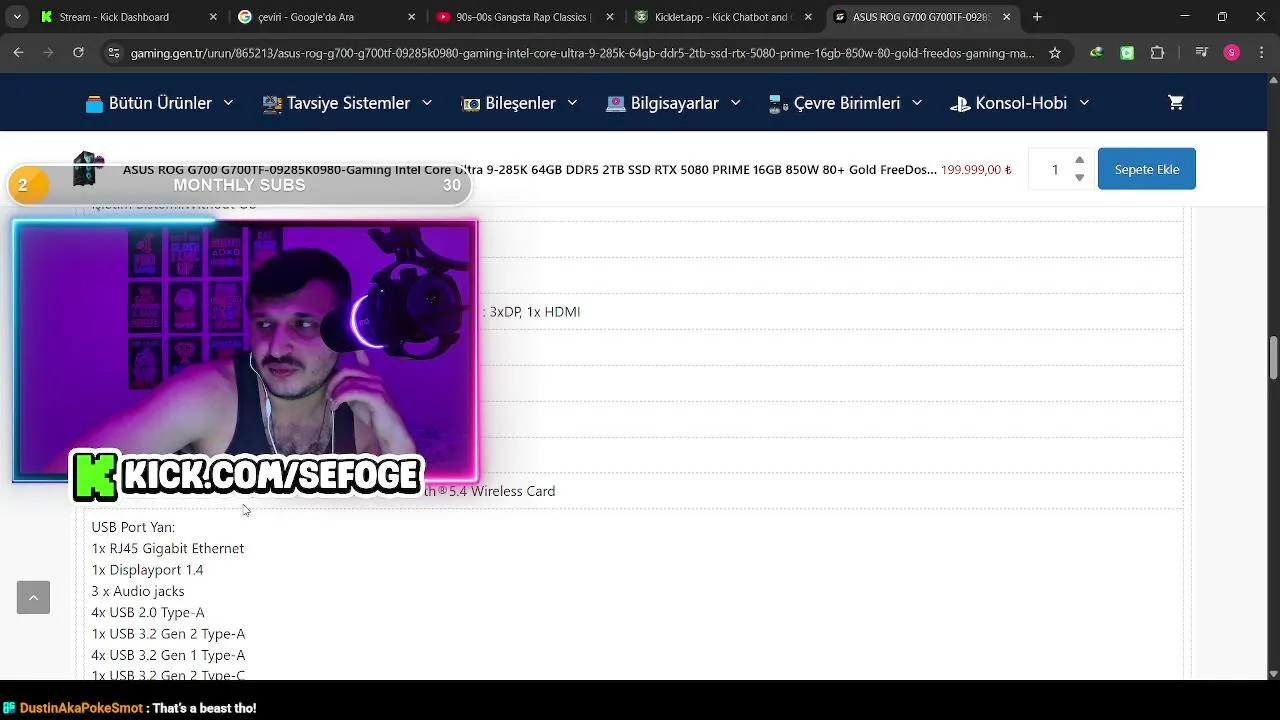Close the Kicklet.app tab

[x=808, y=17]
